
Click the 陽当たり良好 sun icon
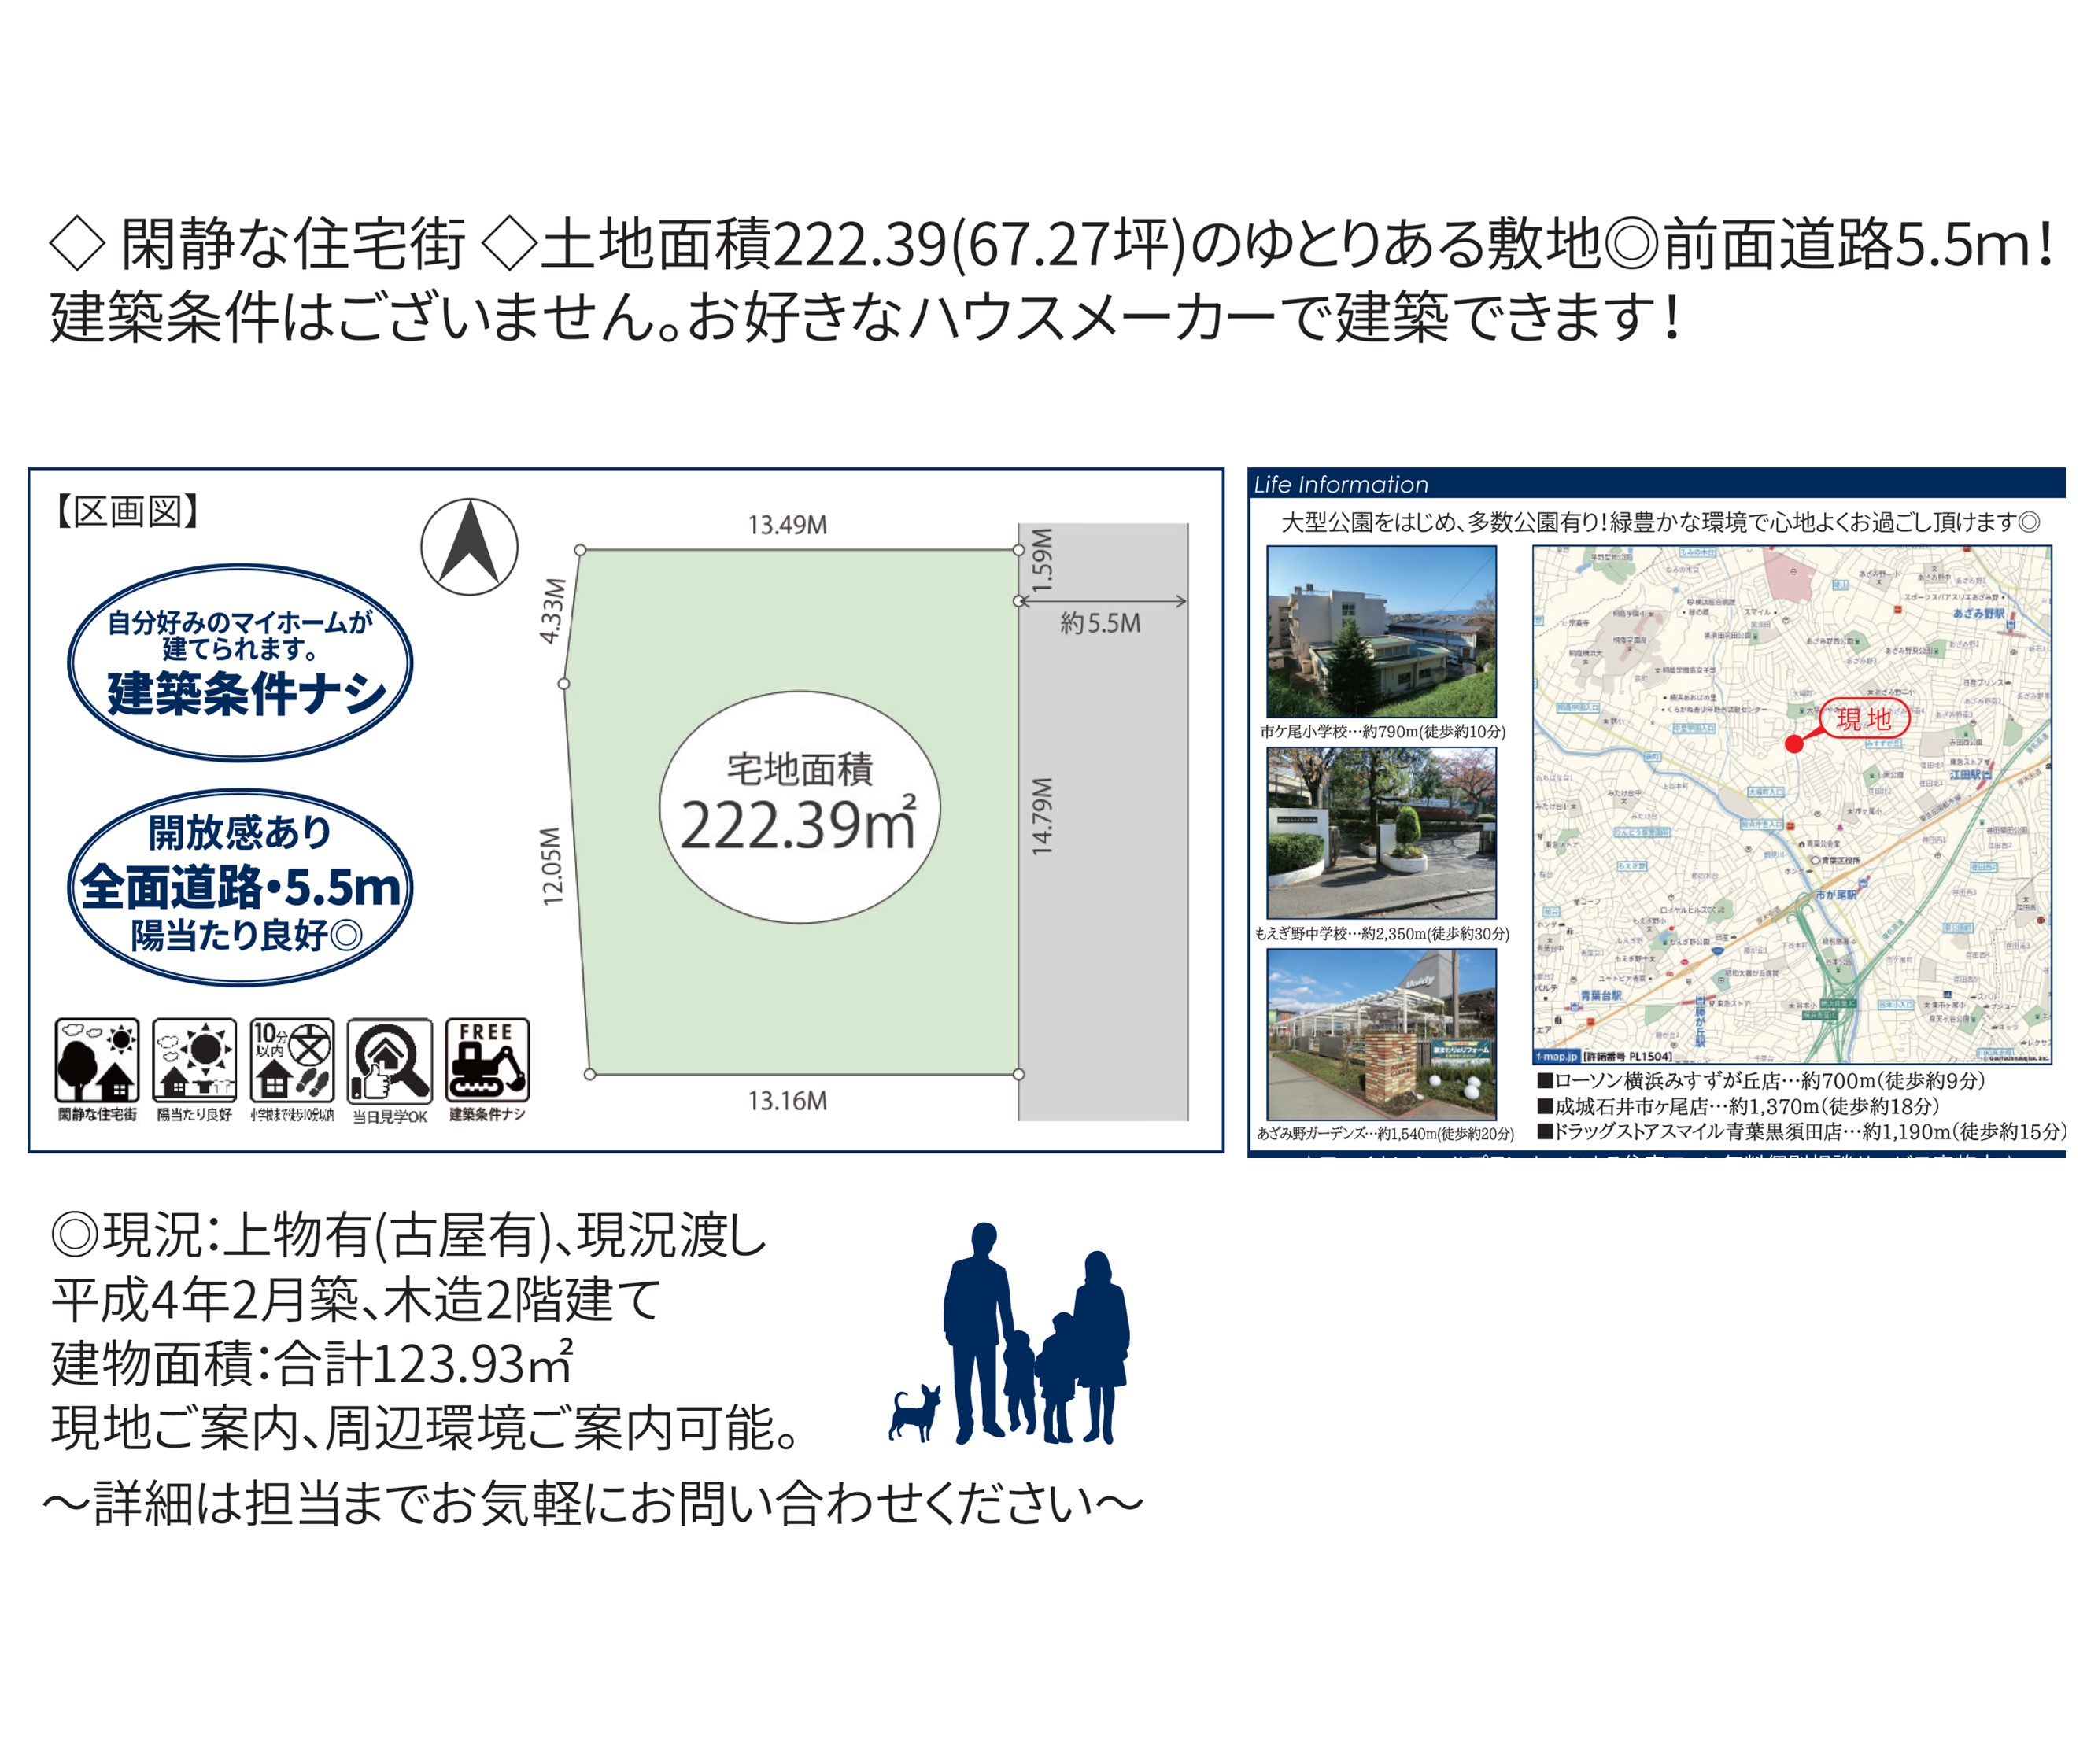(194, 1061)
